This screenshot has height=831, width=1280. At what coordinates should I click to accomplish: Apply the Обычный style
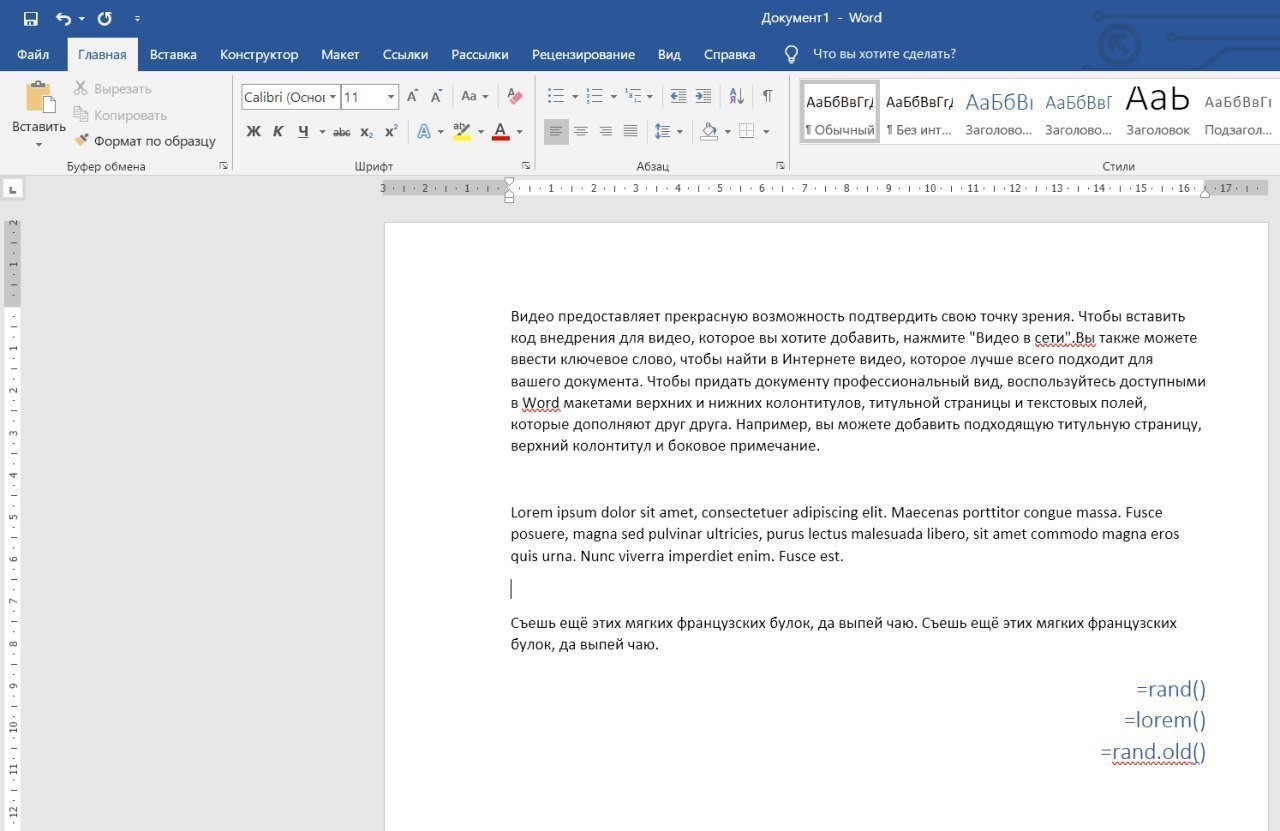pyautogui.click(x=840, y=111)
